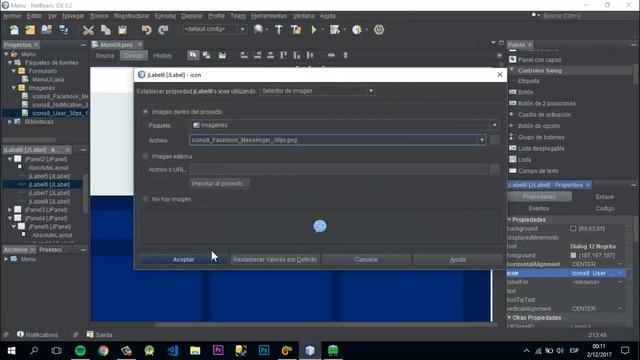Screen dimensions: 640x360
Task: Click the Change vertical resizability icon
Action: tap(345, 55)
